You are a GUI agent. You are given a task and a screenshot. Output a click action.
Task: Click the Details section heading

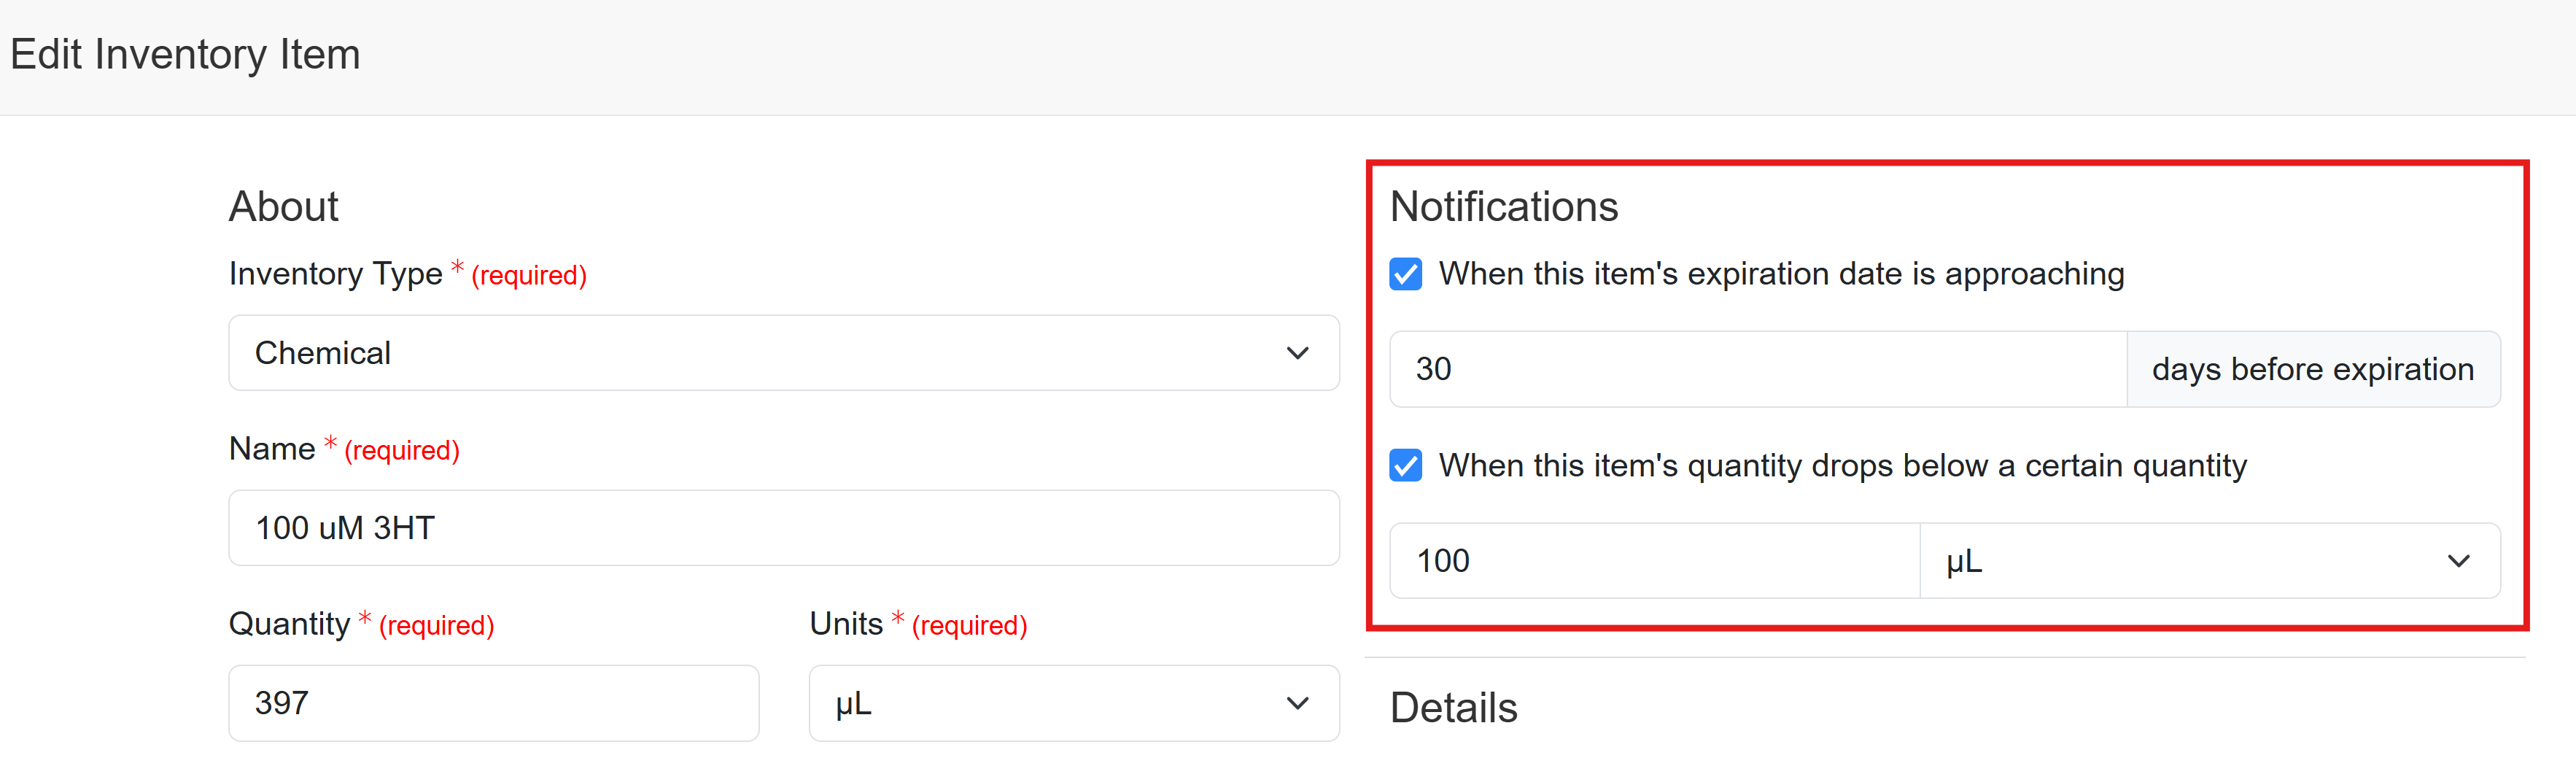1453,708
